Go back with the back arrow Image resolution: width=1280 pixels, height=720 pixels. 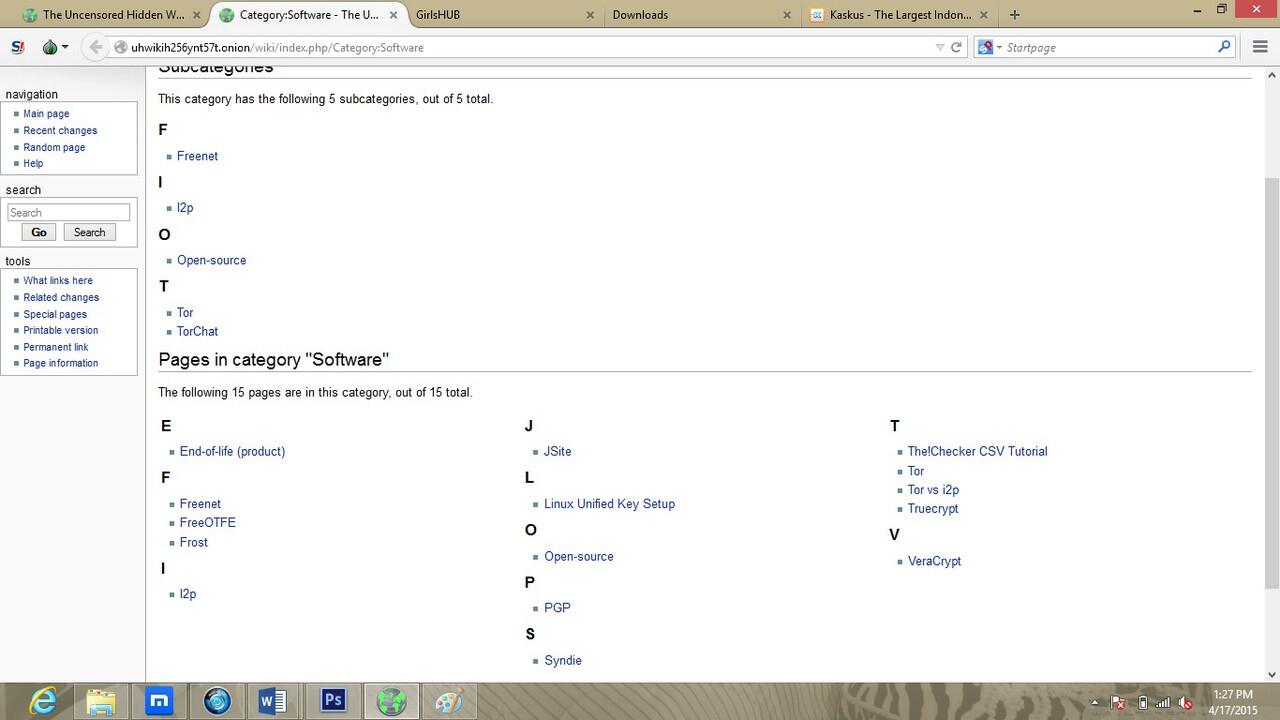[95, 47]
